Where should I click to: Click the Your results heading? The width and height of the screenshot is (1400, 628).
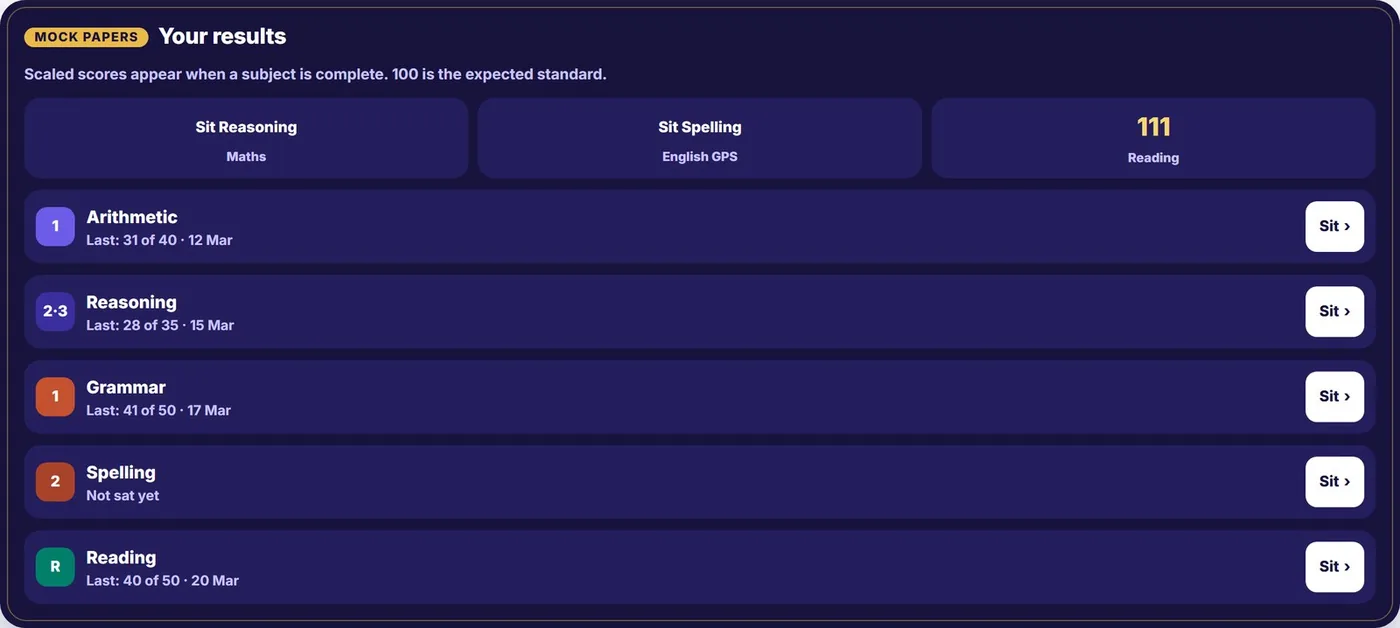pos(222,36)
